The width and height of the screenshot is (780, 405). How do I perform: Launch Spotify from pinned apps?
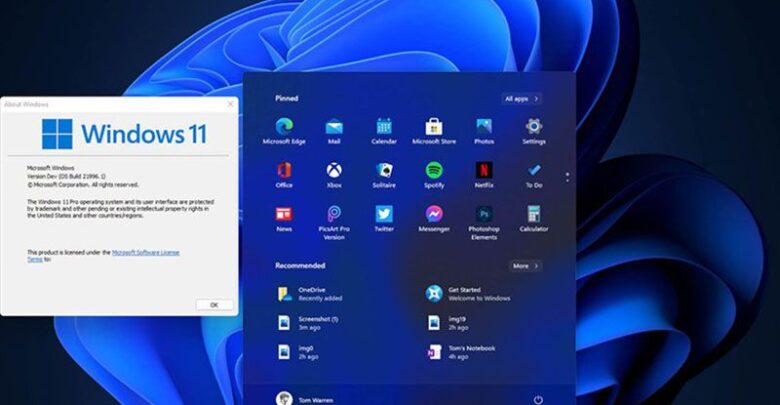(434, 171)
